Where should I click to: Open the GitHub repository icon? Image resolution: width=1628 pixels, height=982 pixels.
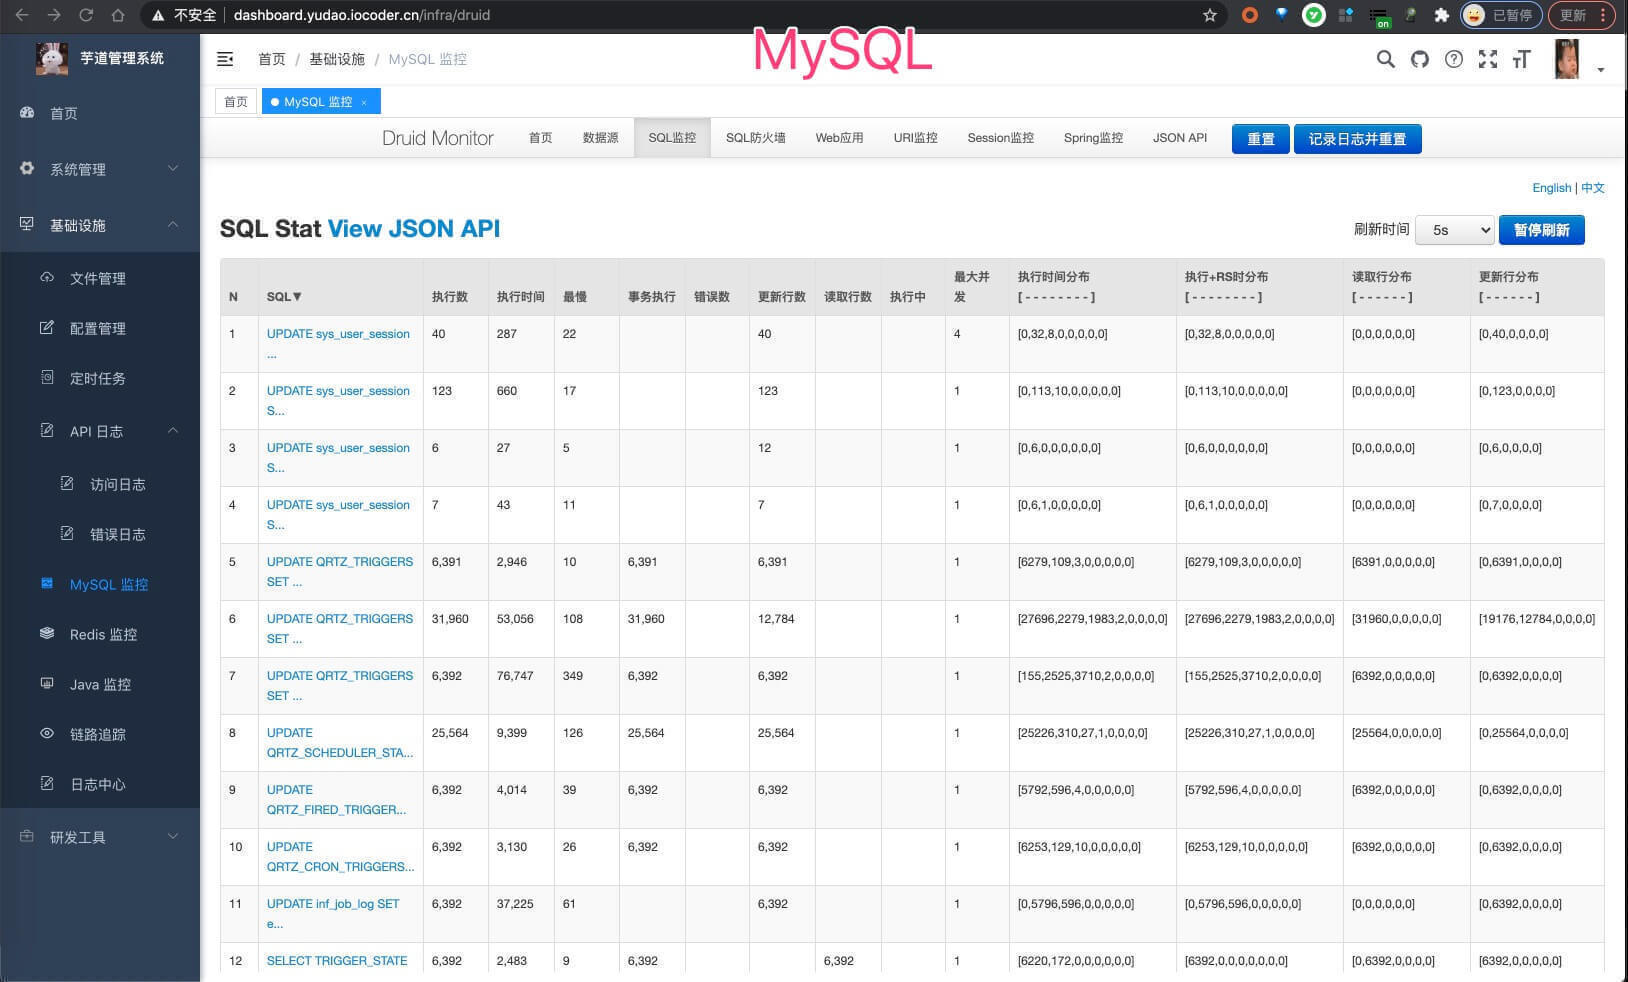(1419, 59)
